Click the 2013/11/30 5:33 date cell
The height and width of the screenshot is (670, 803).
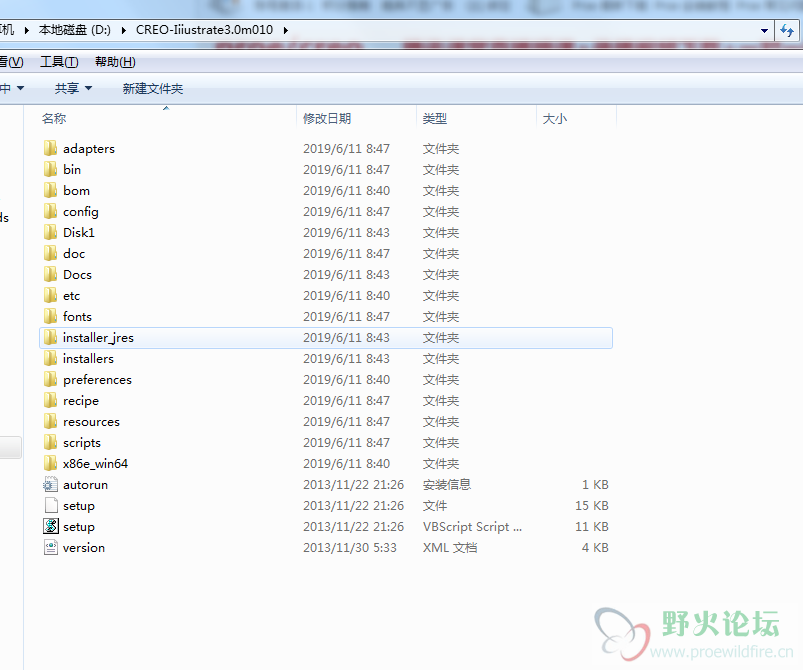(x=350, y=548)
